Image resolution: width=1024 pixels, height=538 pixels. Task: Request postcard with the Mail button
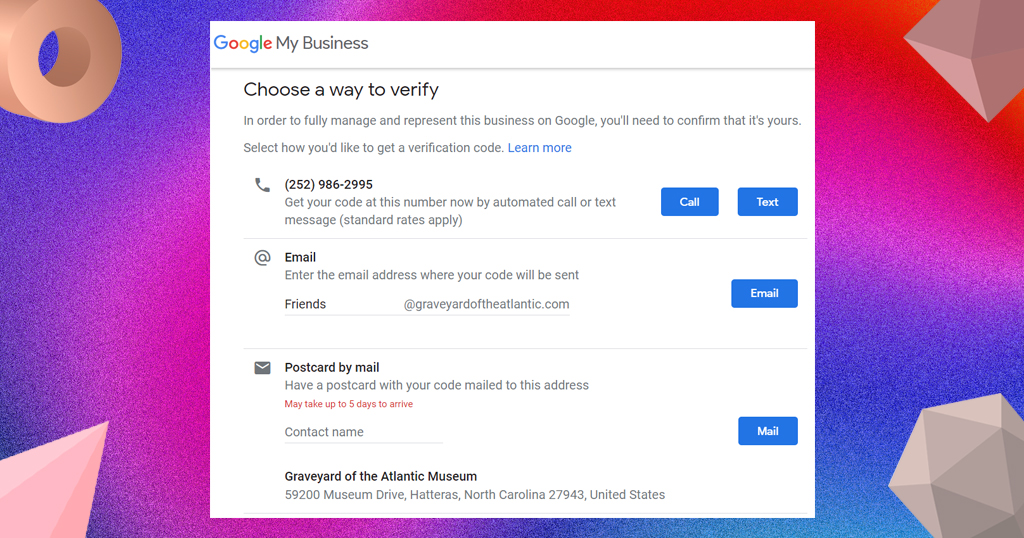(x=767, y=431)
